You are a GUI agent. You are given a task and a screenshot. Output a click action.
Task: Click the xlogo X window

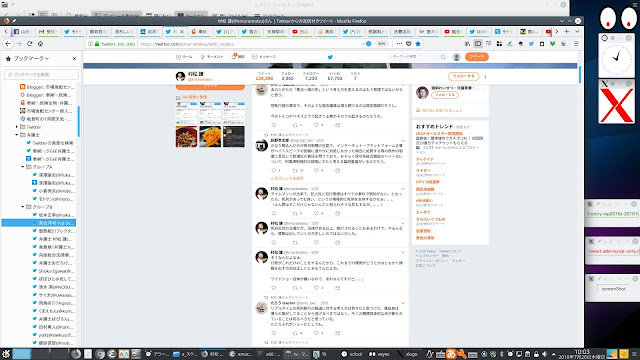coord(616,106)
